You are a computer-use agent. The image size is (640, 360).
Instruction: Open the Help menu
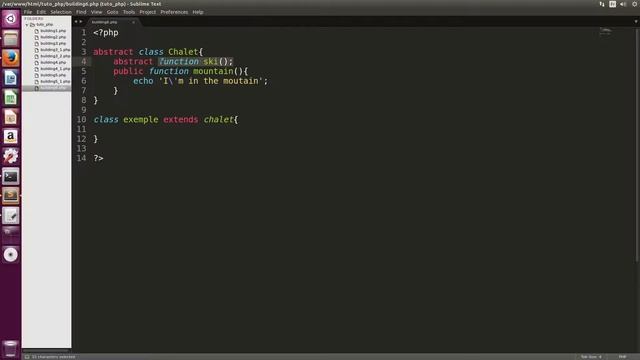(198, 12)
